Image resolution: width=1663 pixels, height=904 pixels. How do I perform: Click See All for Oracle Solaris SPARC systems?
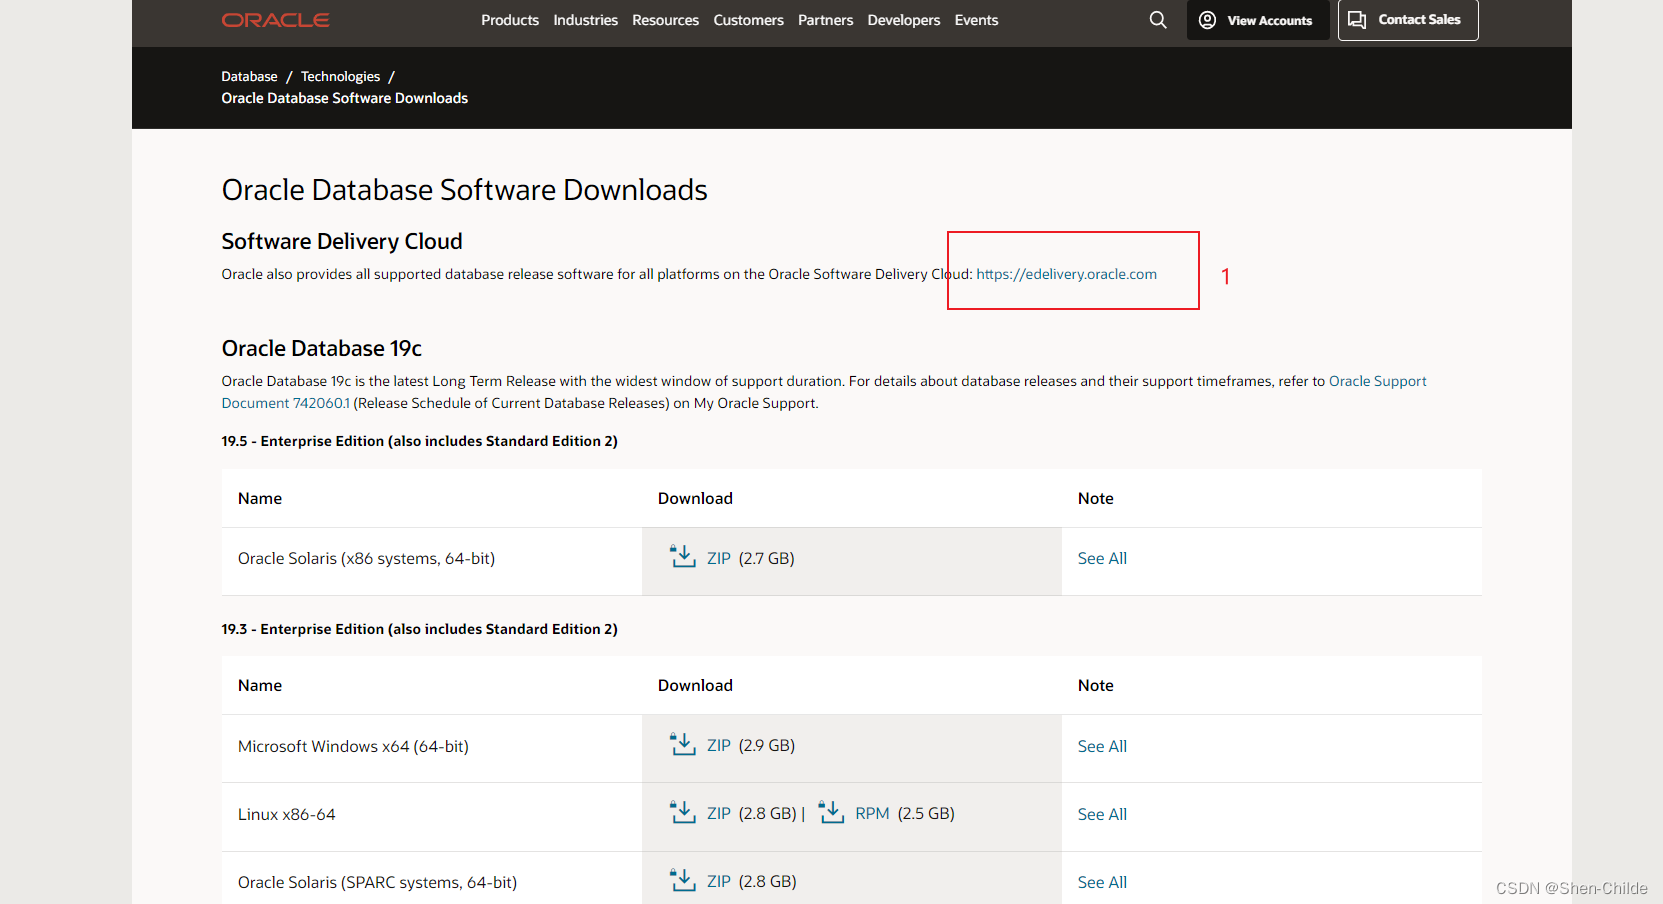1102,882
